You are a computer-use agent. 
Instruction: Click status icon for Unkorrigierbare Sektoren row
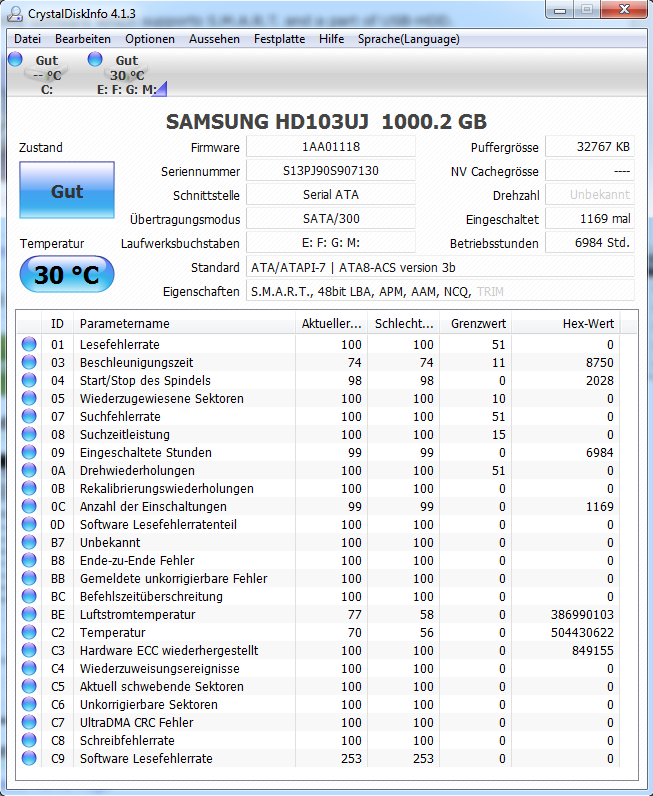point(29,704)
